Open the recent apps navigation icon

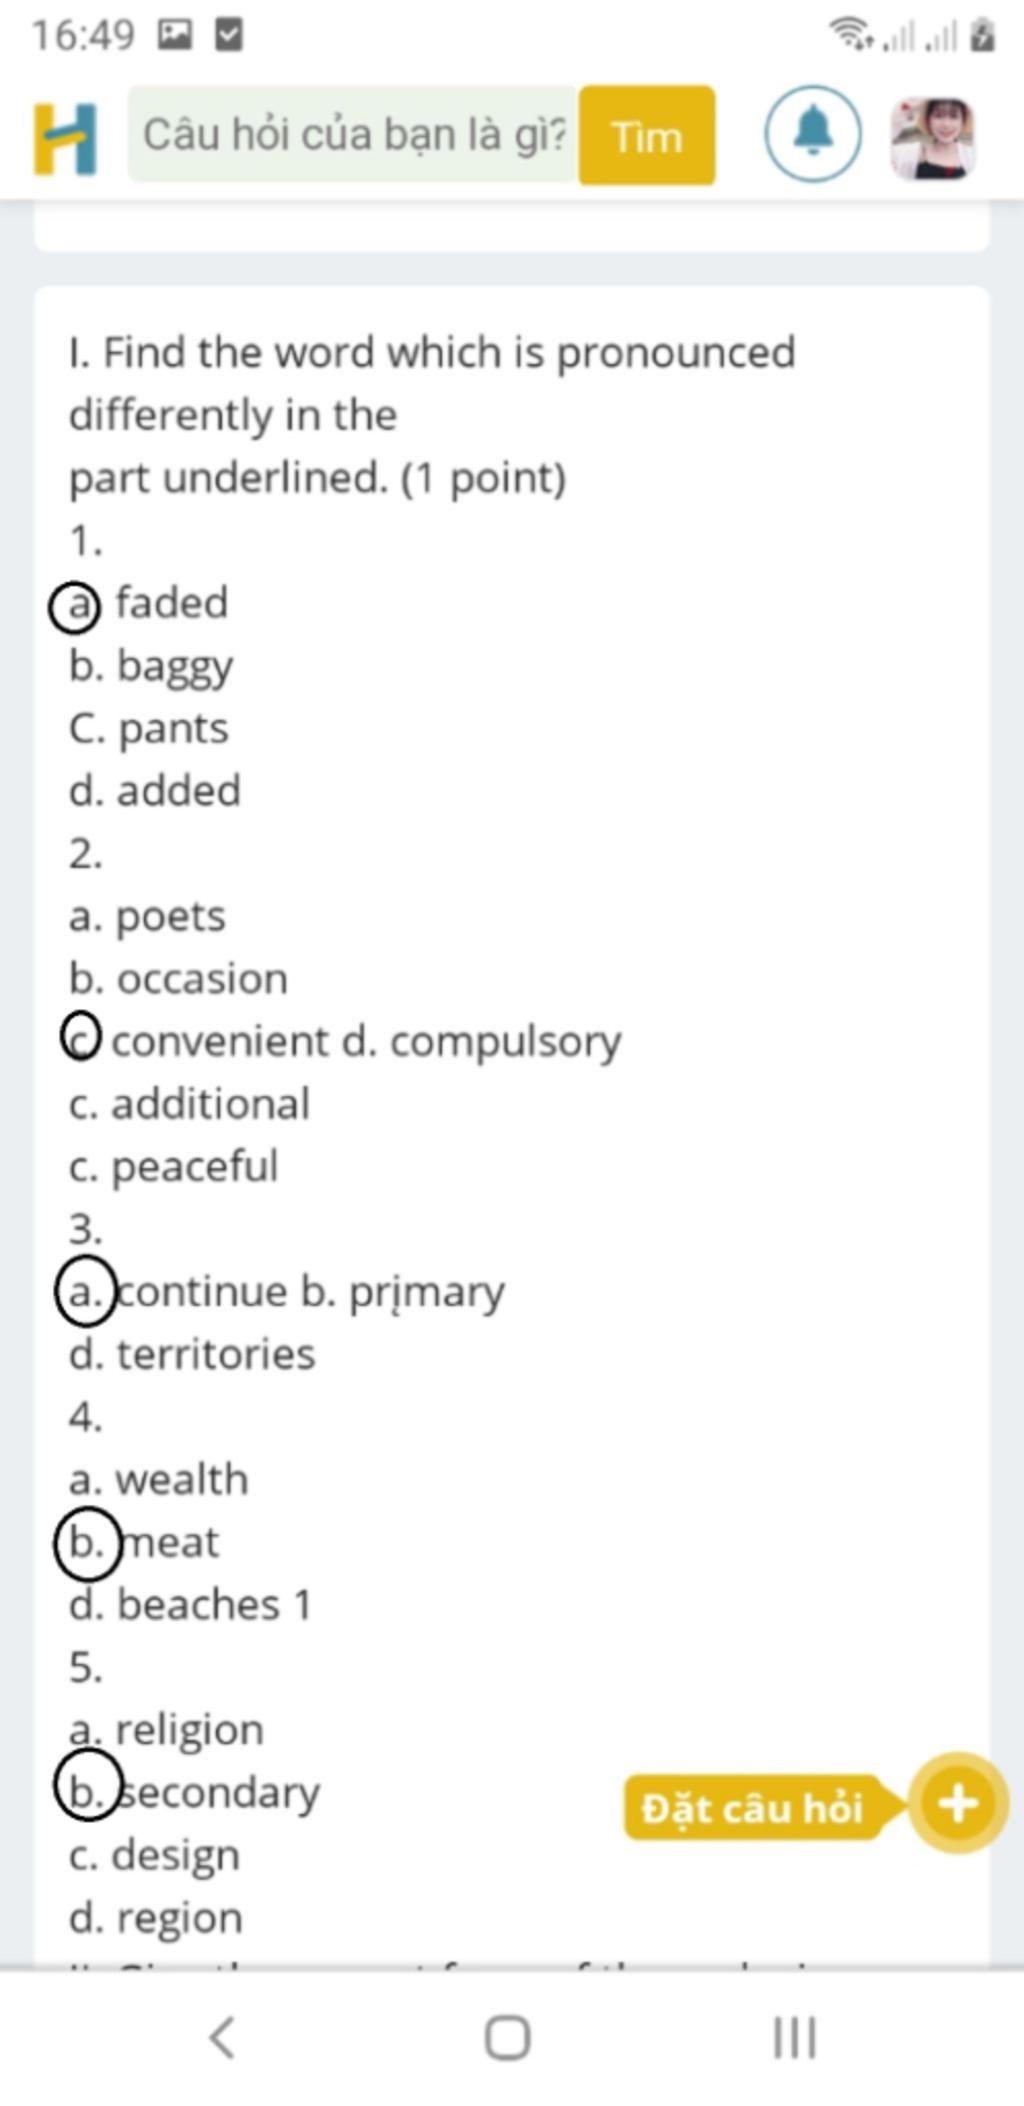(795, 2037)
